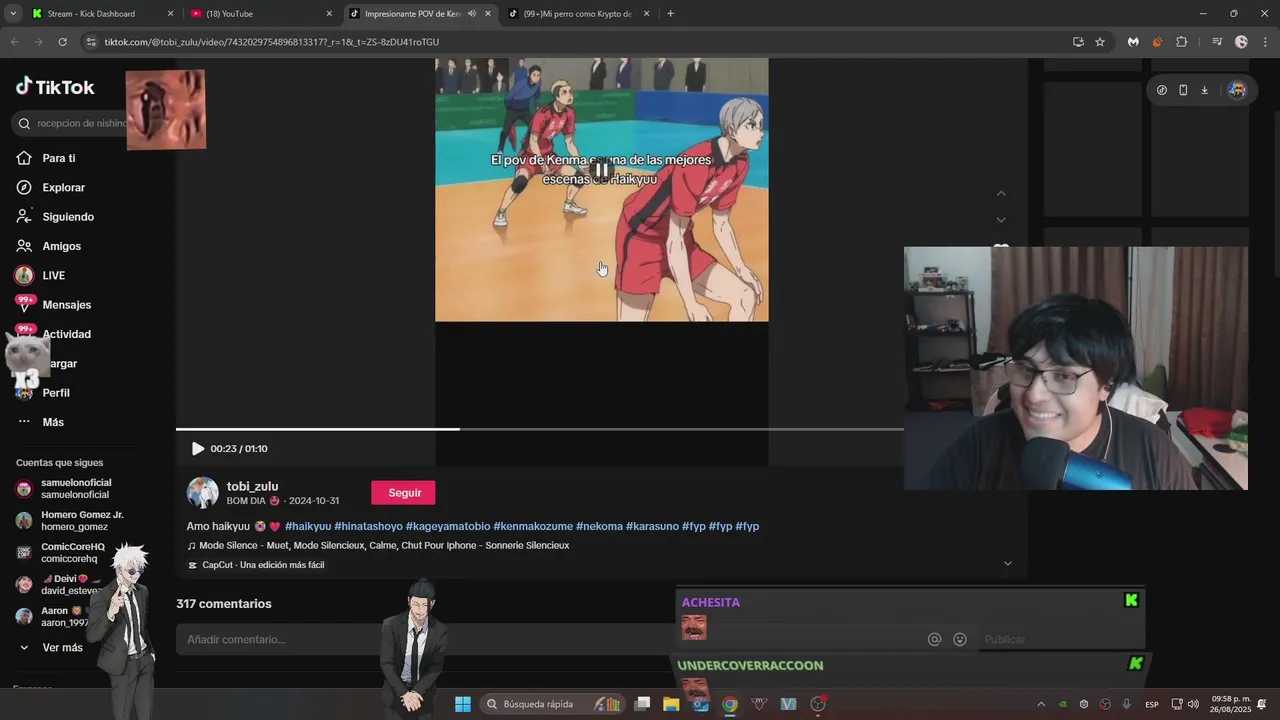Bookmark this page with the star
The image size is (1280, 720).
(x=1100, y=42)
